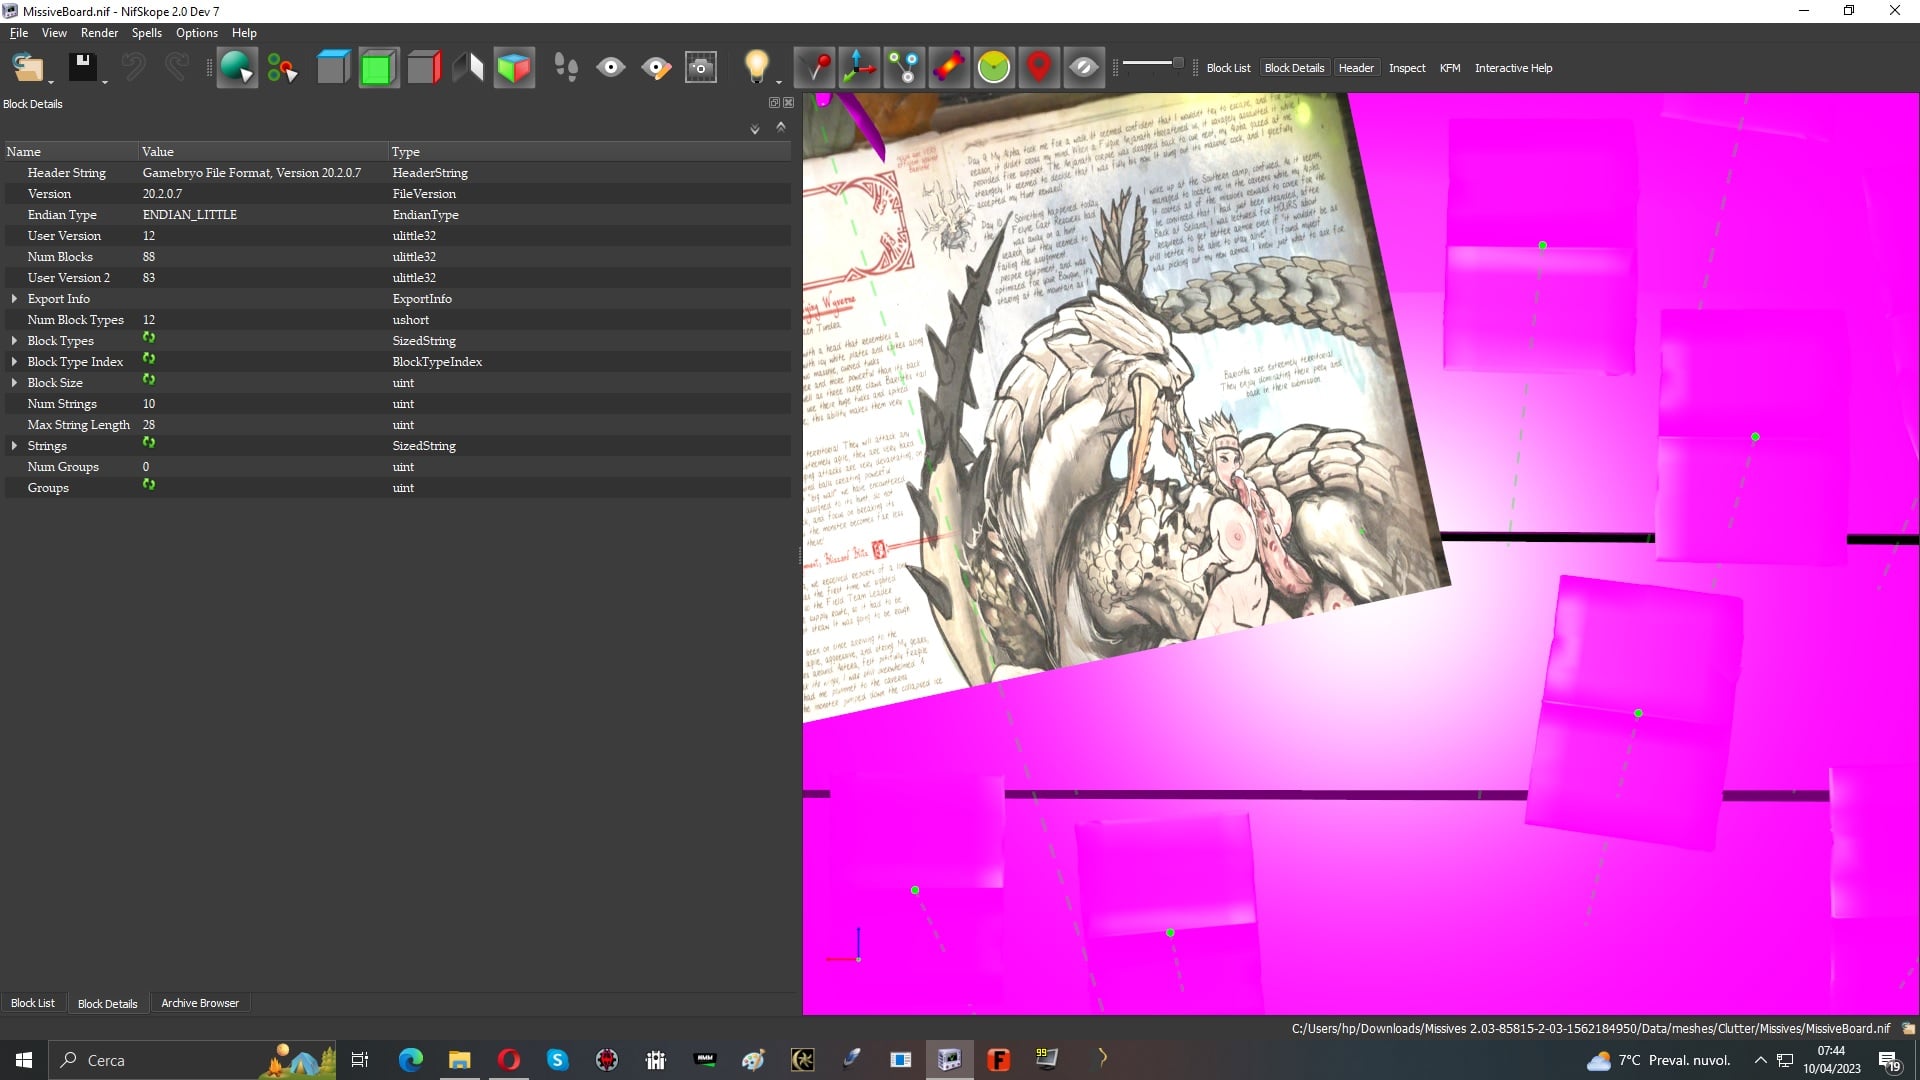Set the front view green cube
This screenshot has height=1080, width=1920.
point(378,68)
